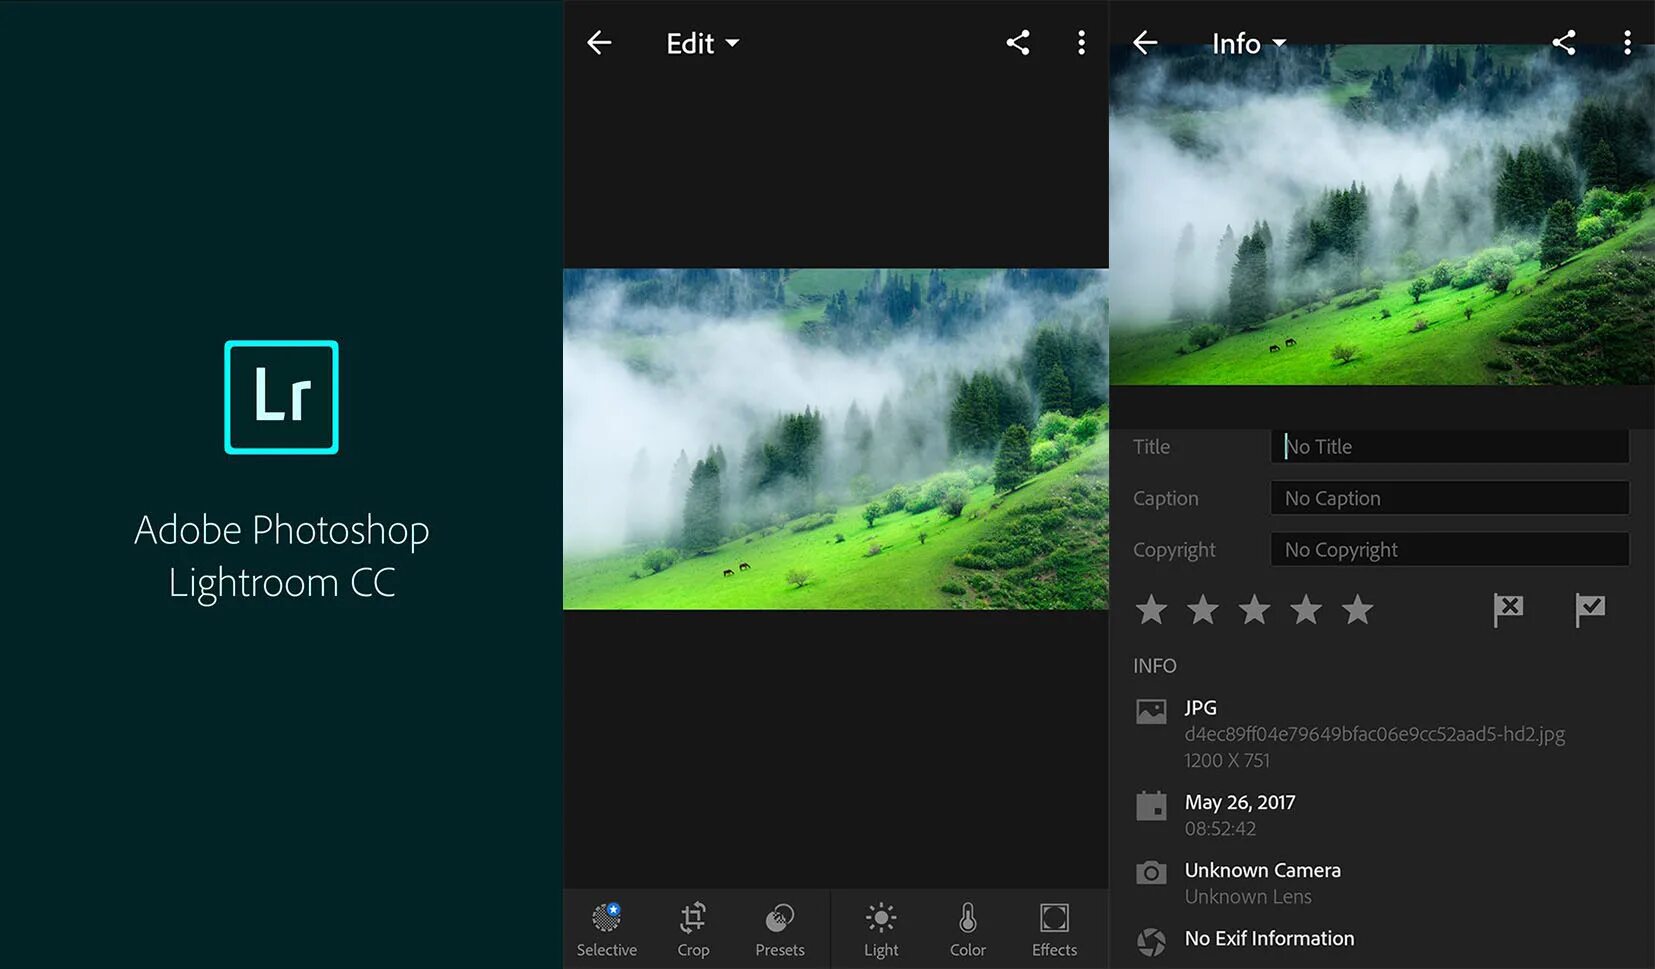Image resolution: width=1655 pixels, height=969 pixels.
Task: Mark the photo as rejected with the flag
Action: point(1508,609)
